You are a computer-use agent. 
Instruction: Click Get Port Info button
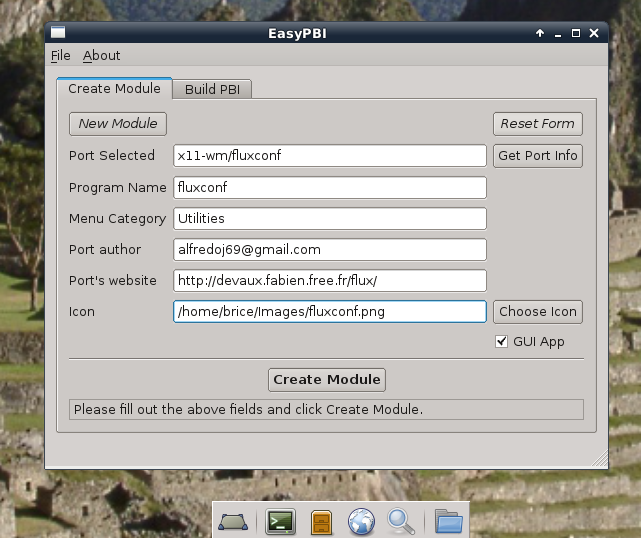pyautogui.click(x=537, y=155)
